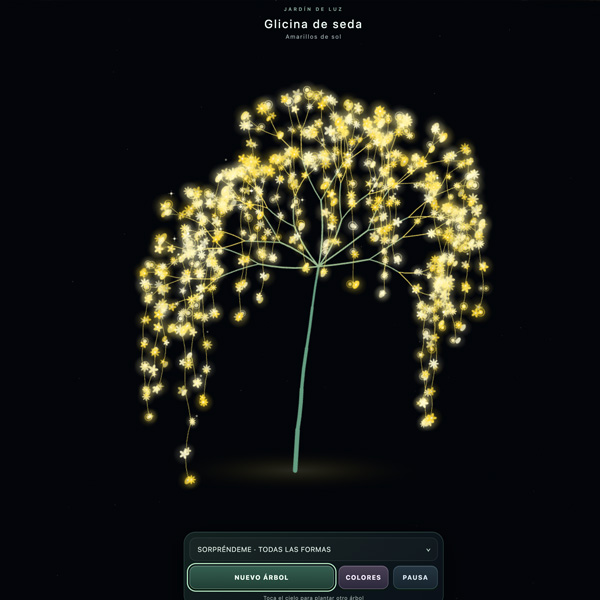
Task: Pause the animation with Pausa
Action: (415, 577)
